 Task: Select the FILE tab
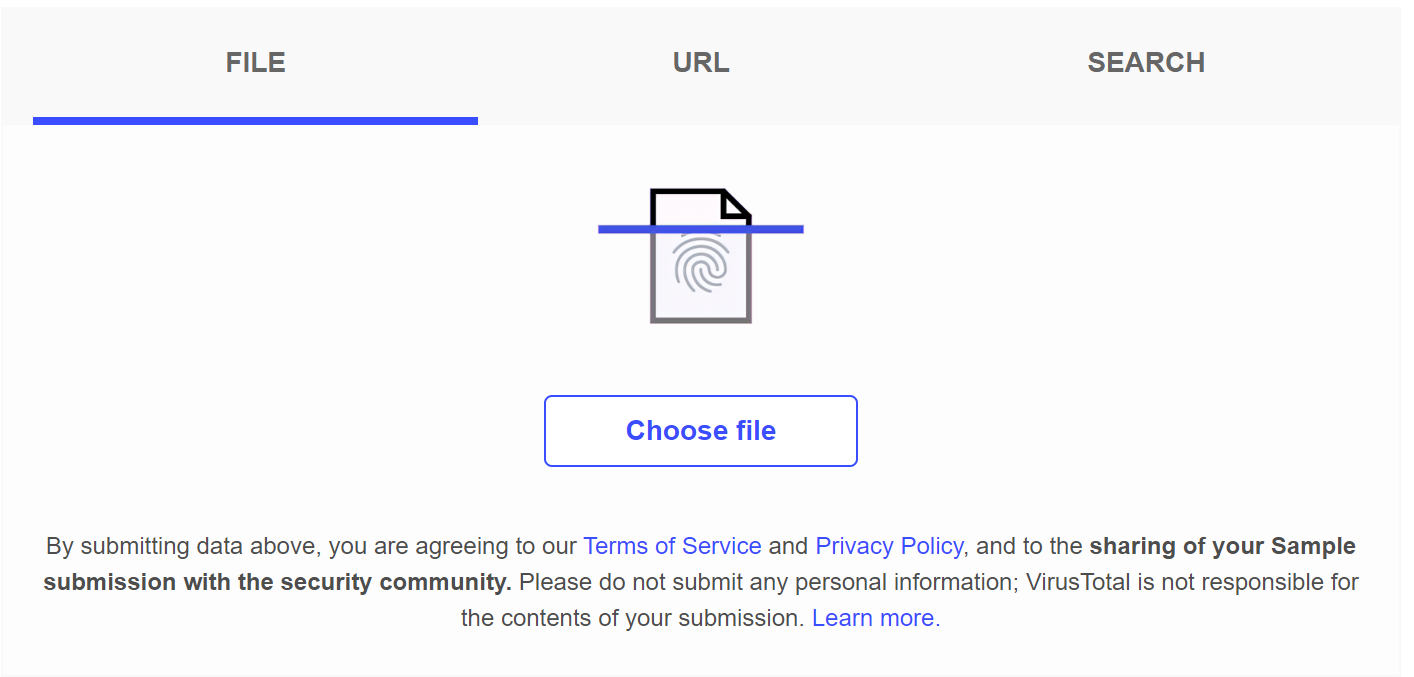(256, 62)
